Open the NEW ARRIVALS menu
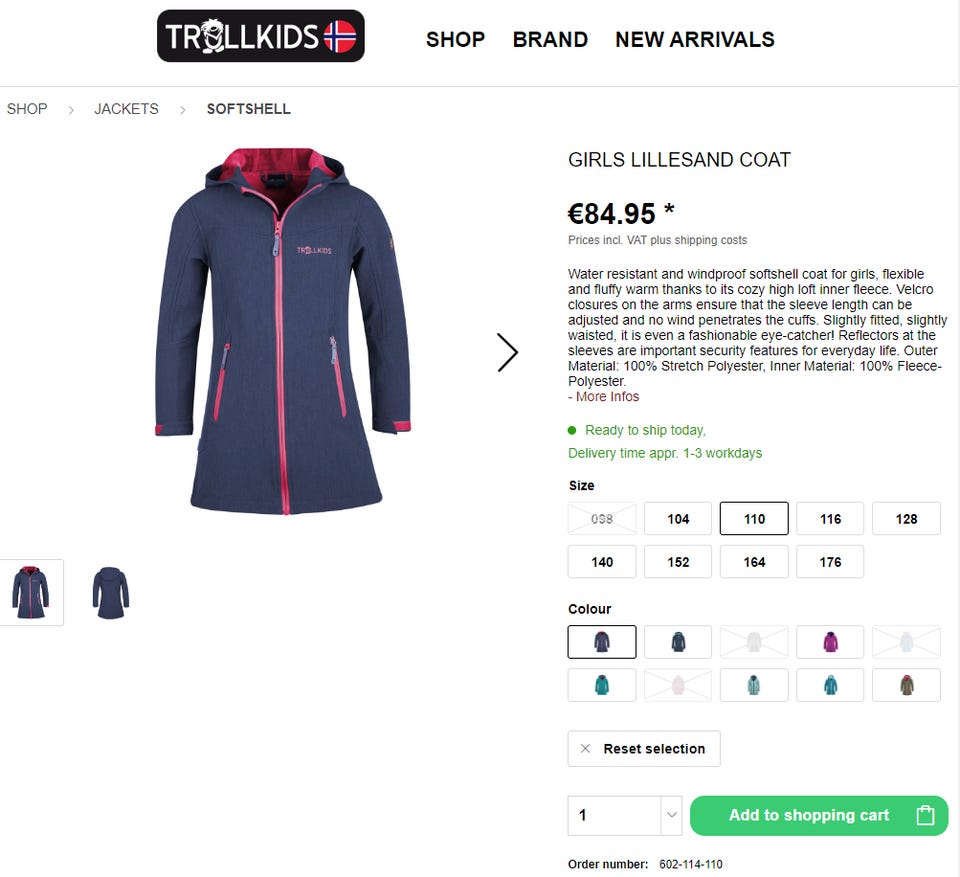This screenshot has height=877, width=960. pyautogui.click(x=695, y=39)
